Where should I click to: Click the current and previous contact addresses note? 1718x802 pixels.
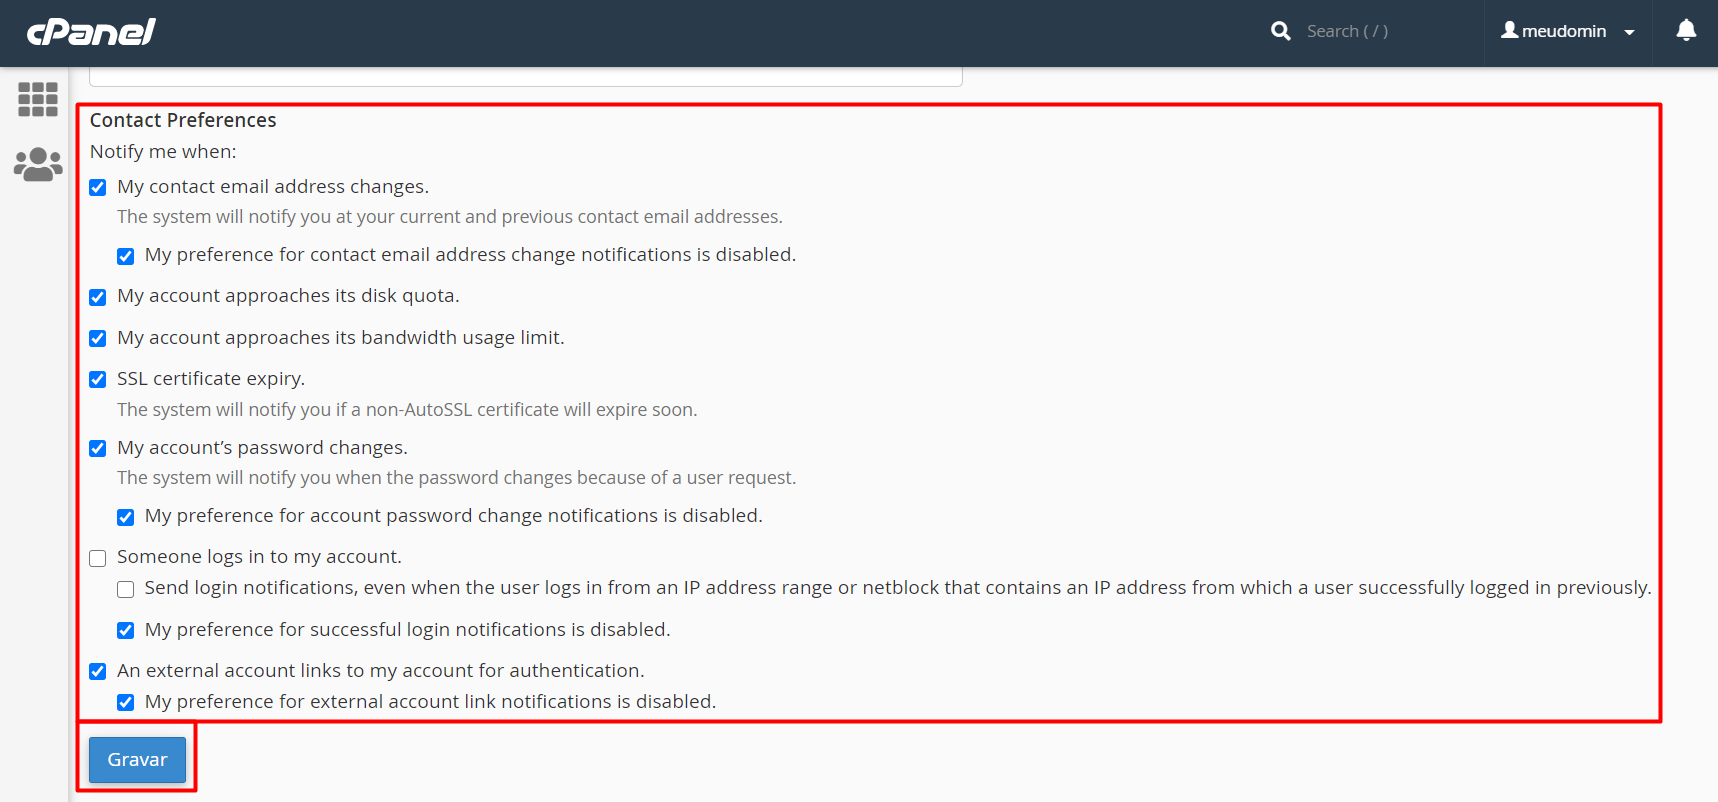tap(450, 217)
